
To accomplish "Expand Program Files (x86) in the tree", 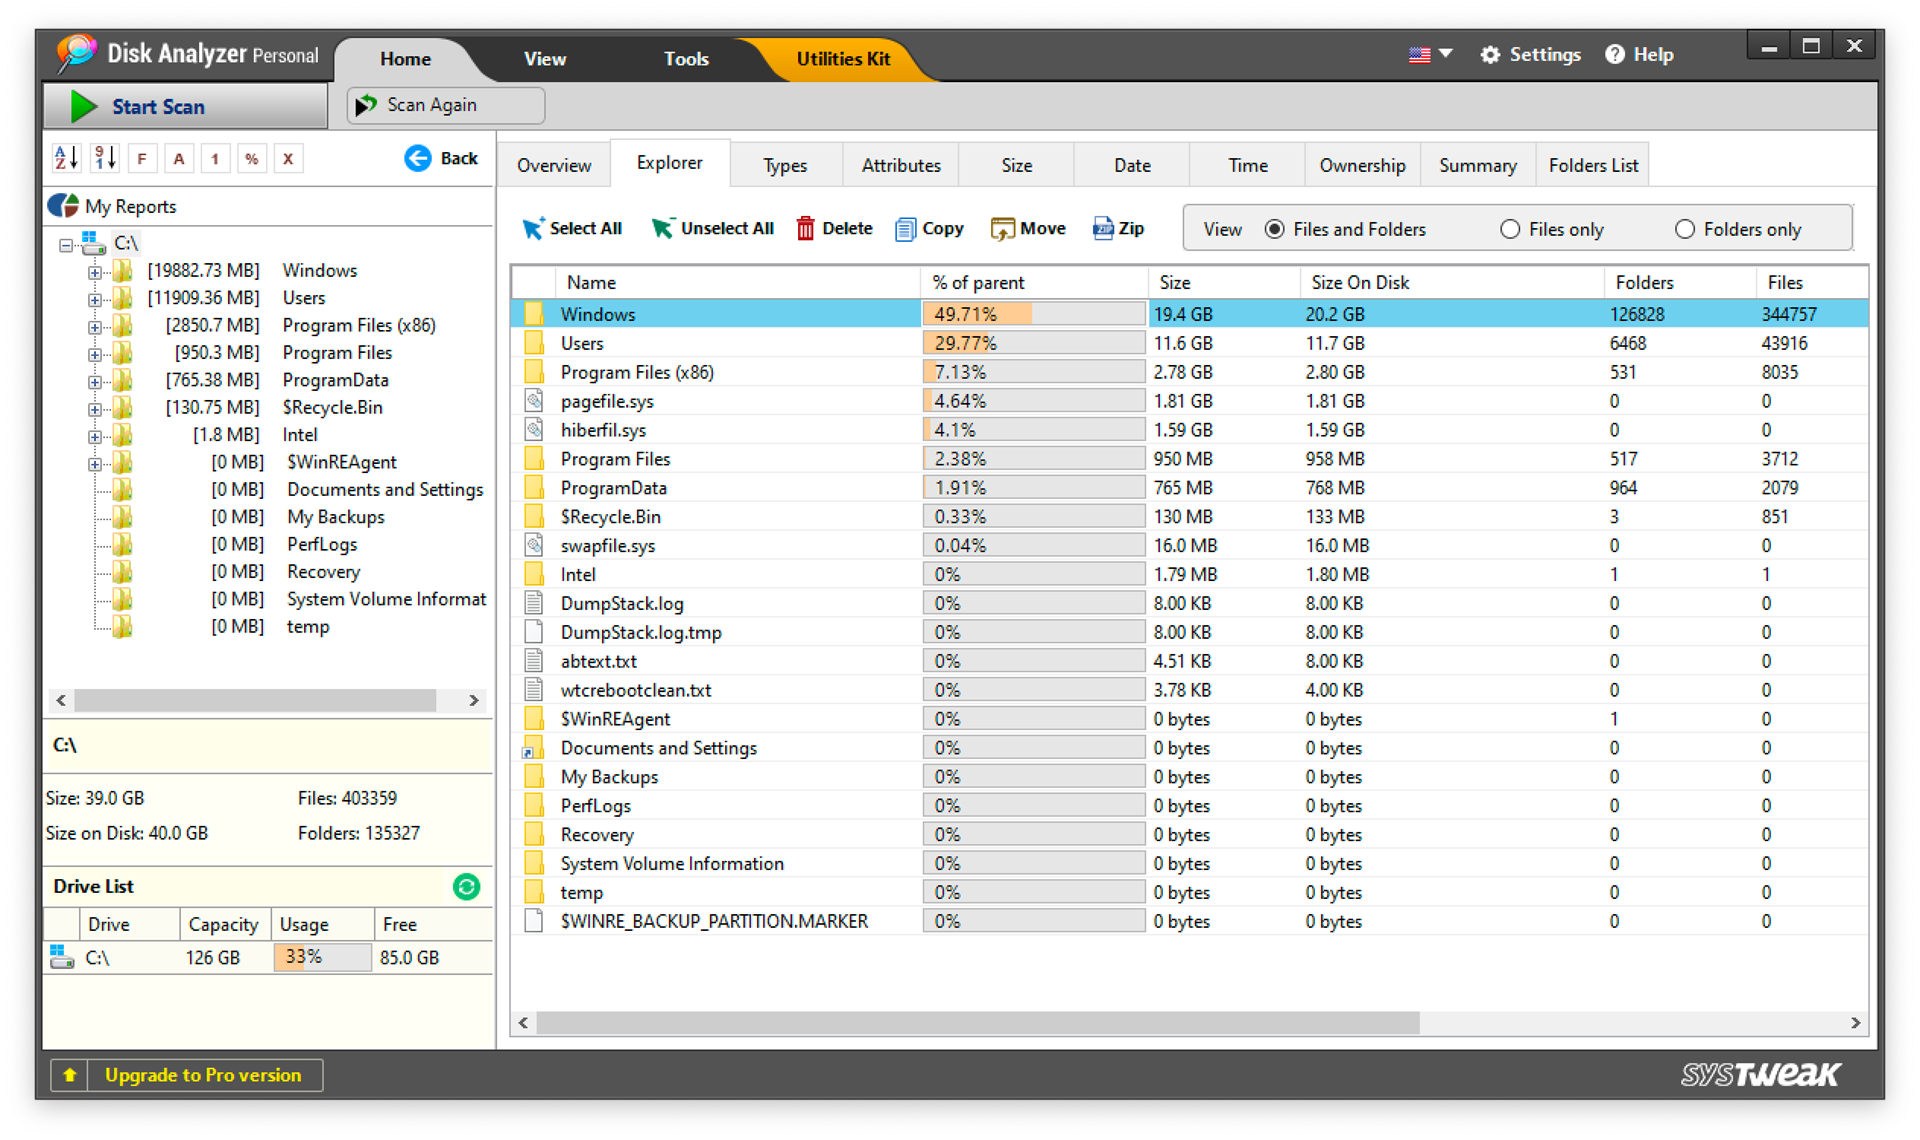I will tap(94, 327).
